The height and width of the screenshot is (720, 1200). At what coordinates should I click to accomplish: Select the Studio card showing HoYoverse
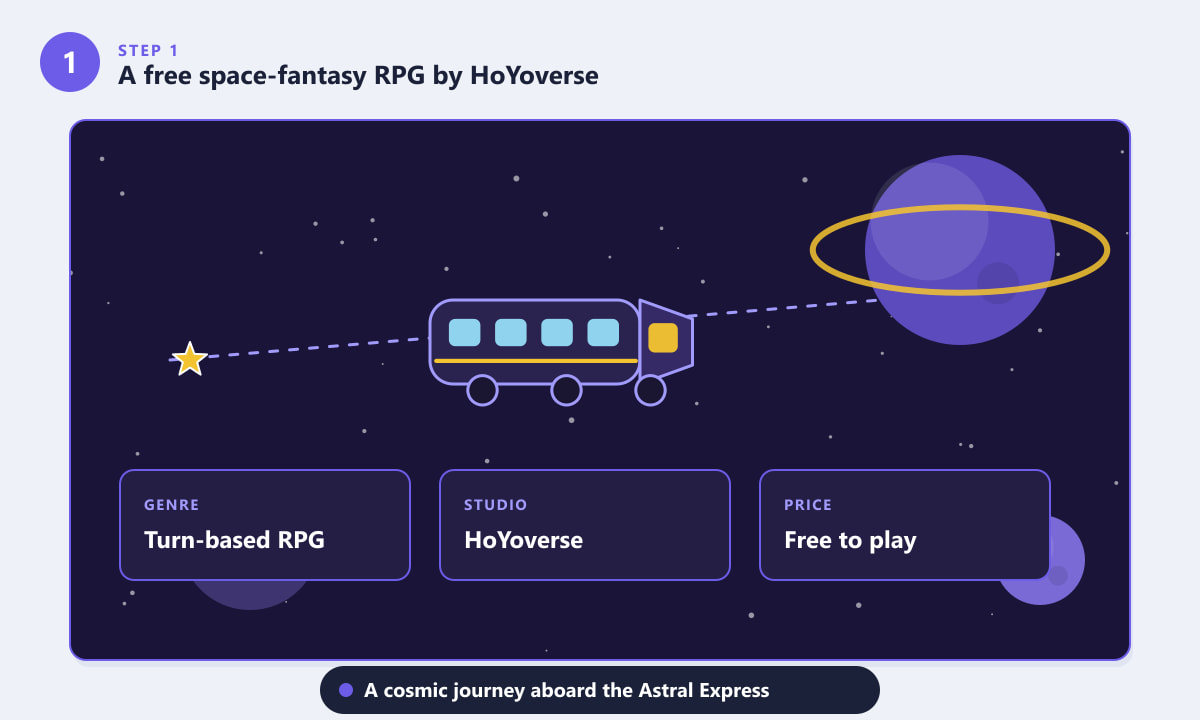(x=585, y=525)
